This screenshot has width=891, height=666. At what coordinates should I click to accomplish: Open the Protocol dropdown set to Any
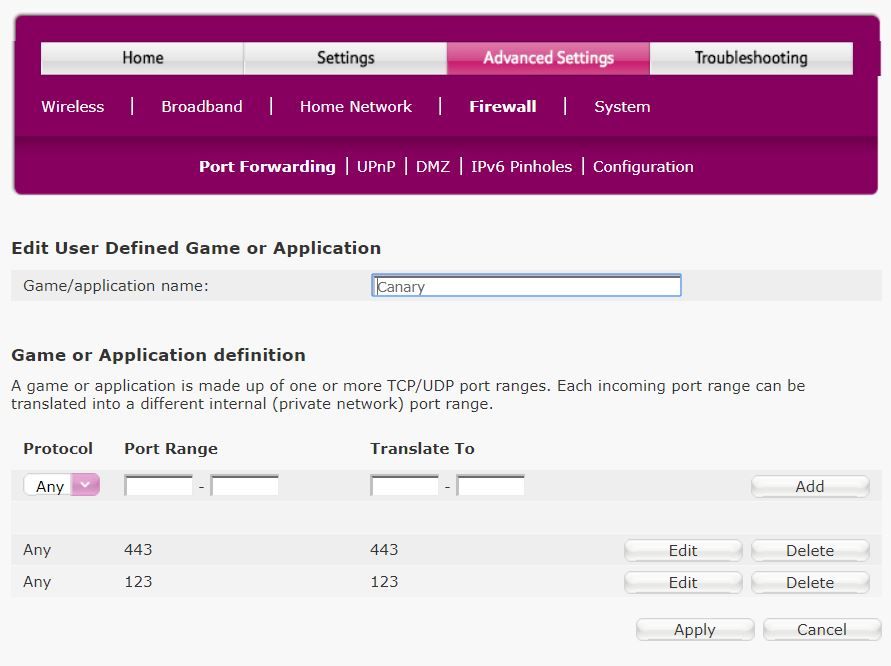pos(61,486)
